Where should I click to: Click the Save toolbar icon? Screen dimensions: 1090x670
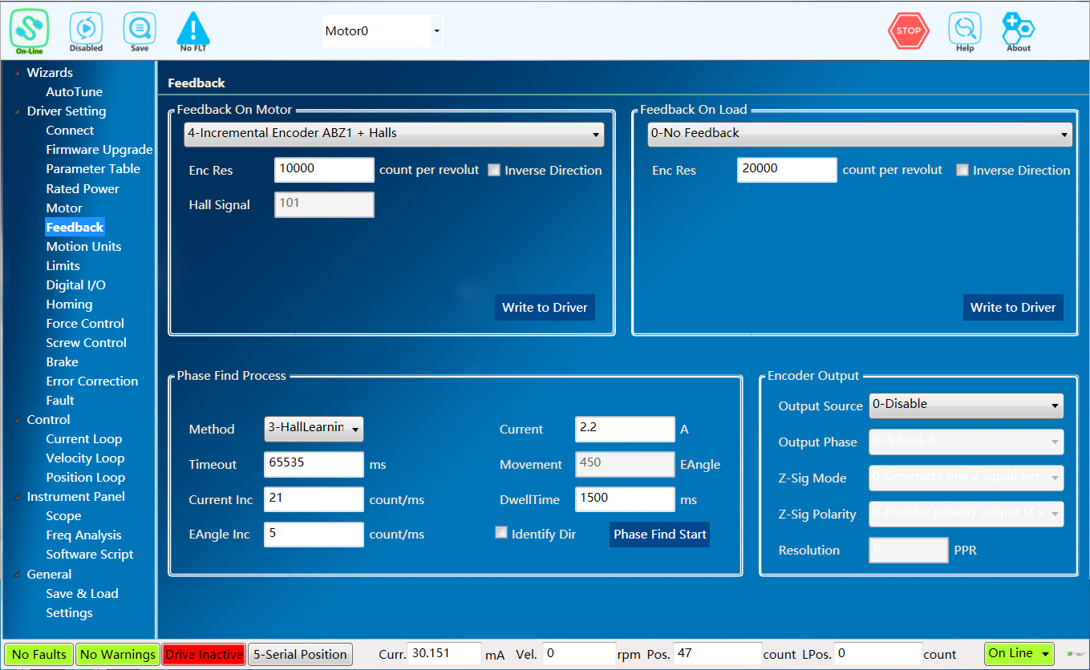point(140,31)
